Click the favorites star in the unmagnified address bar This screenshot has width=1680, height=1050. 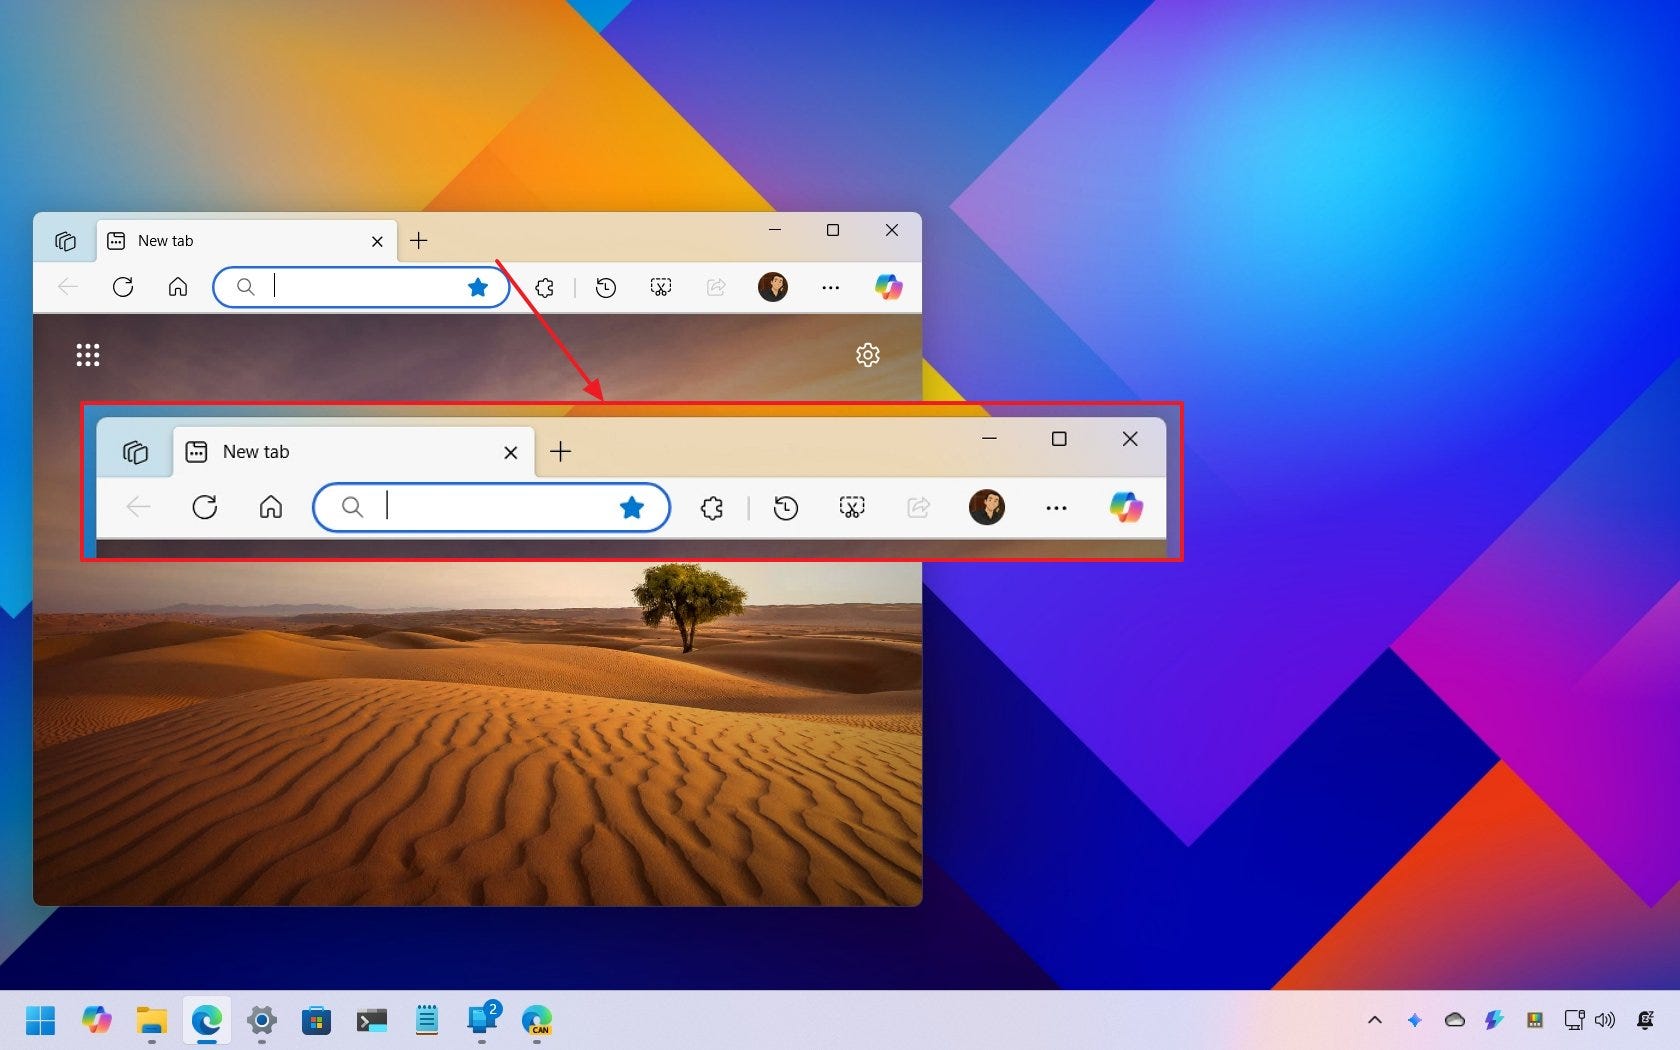(478, 287)
